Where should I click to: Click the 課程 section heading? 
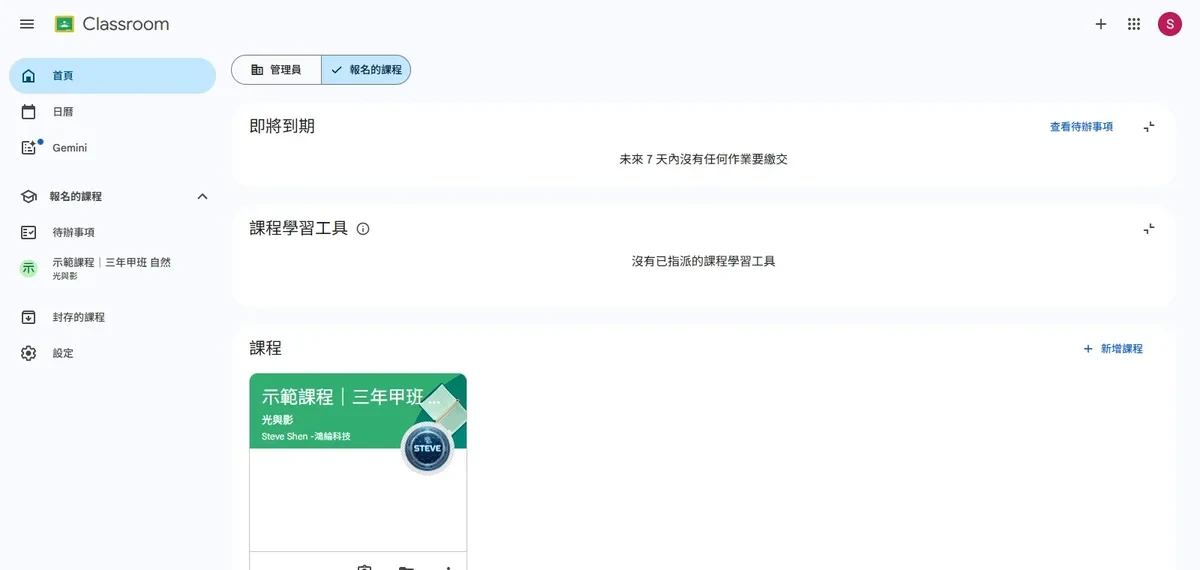pyautogui.click(x=266, y=348)
